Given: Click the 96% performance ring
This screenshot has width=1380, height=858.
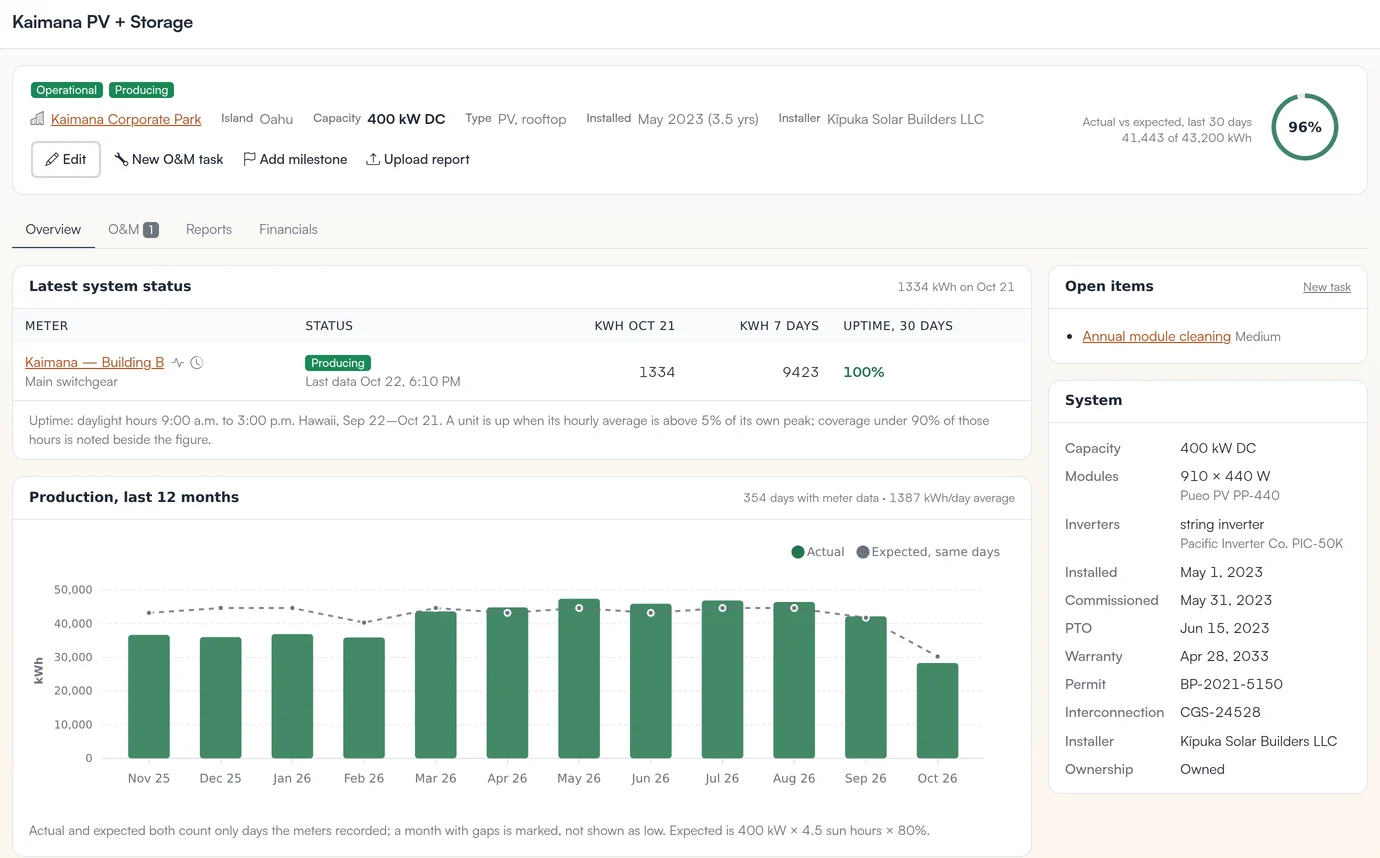Looking at the screenshot, I should click(1304, 127).
